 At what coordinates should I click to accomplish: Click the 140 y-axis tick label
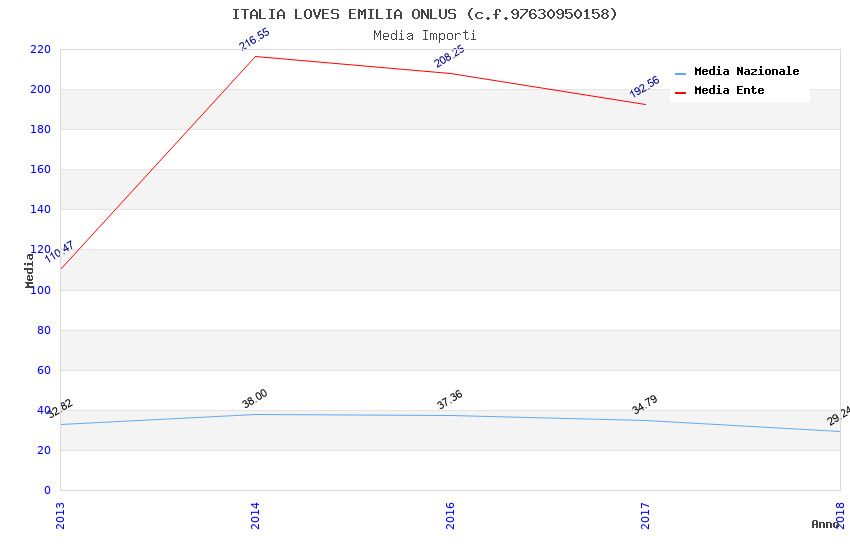click(x=40, y=210)
